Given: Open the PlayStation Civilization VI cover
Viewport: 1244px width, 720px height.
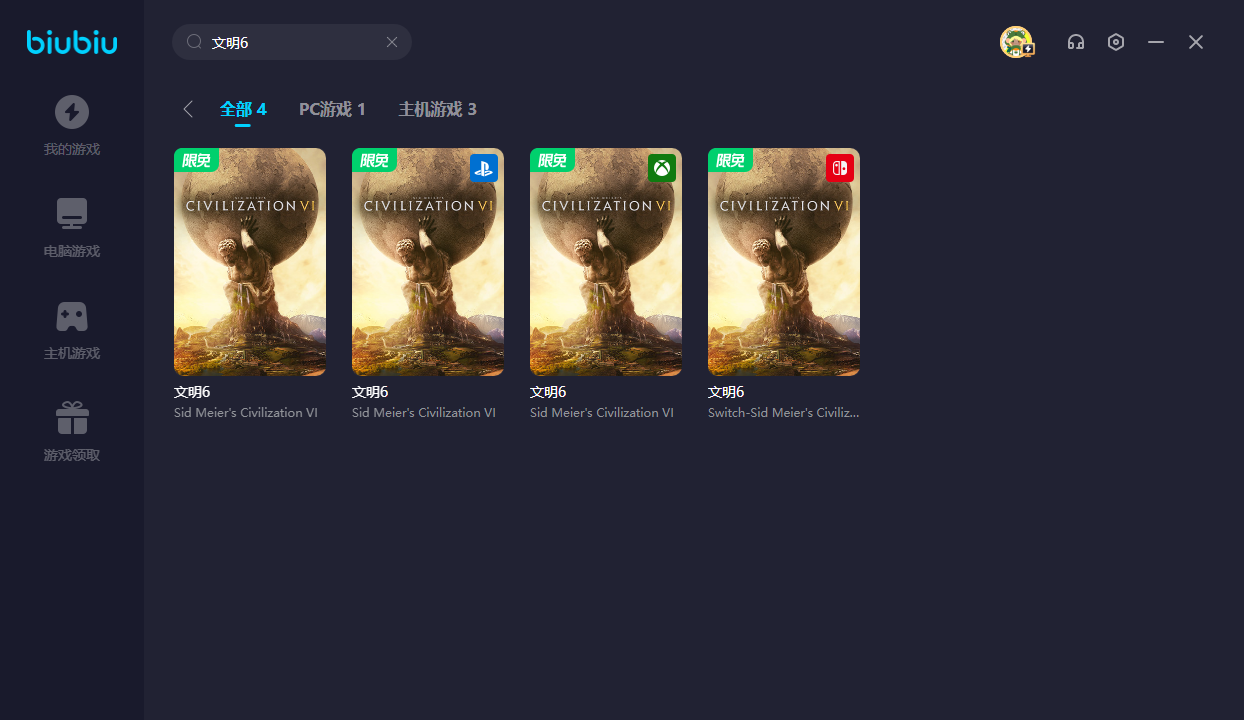Looking at the screenshot, I should pyautogui.click(x=428, y=262).
